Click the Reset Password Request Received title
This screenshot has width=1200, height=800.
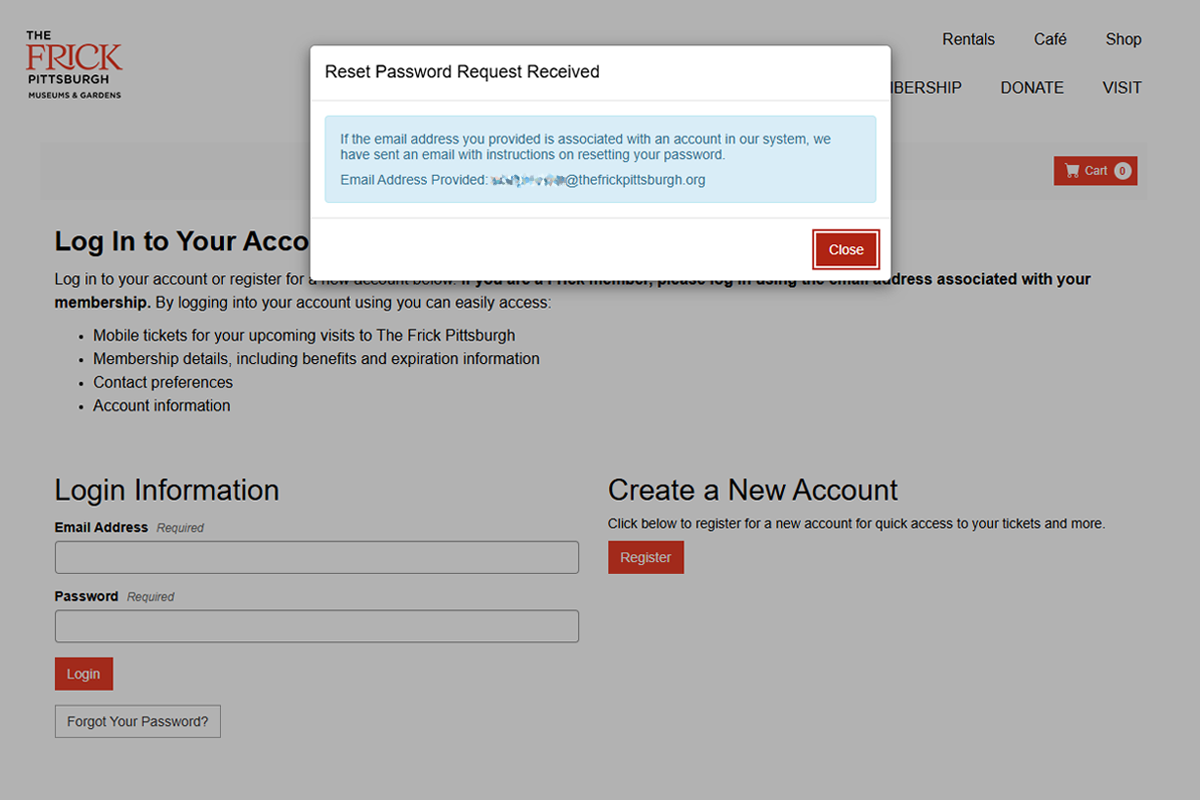[x=462, y=72]
